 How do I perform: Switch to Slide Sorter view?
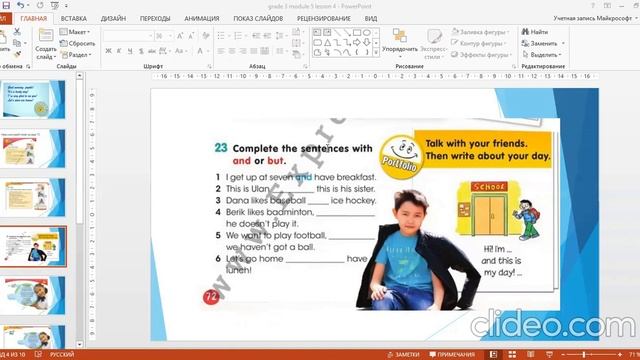[512, 354]
